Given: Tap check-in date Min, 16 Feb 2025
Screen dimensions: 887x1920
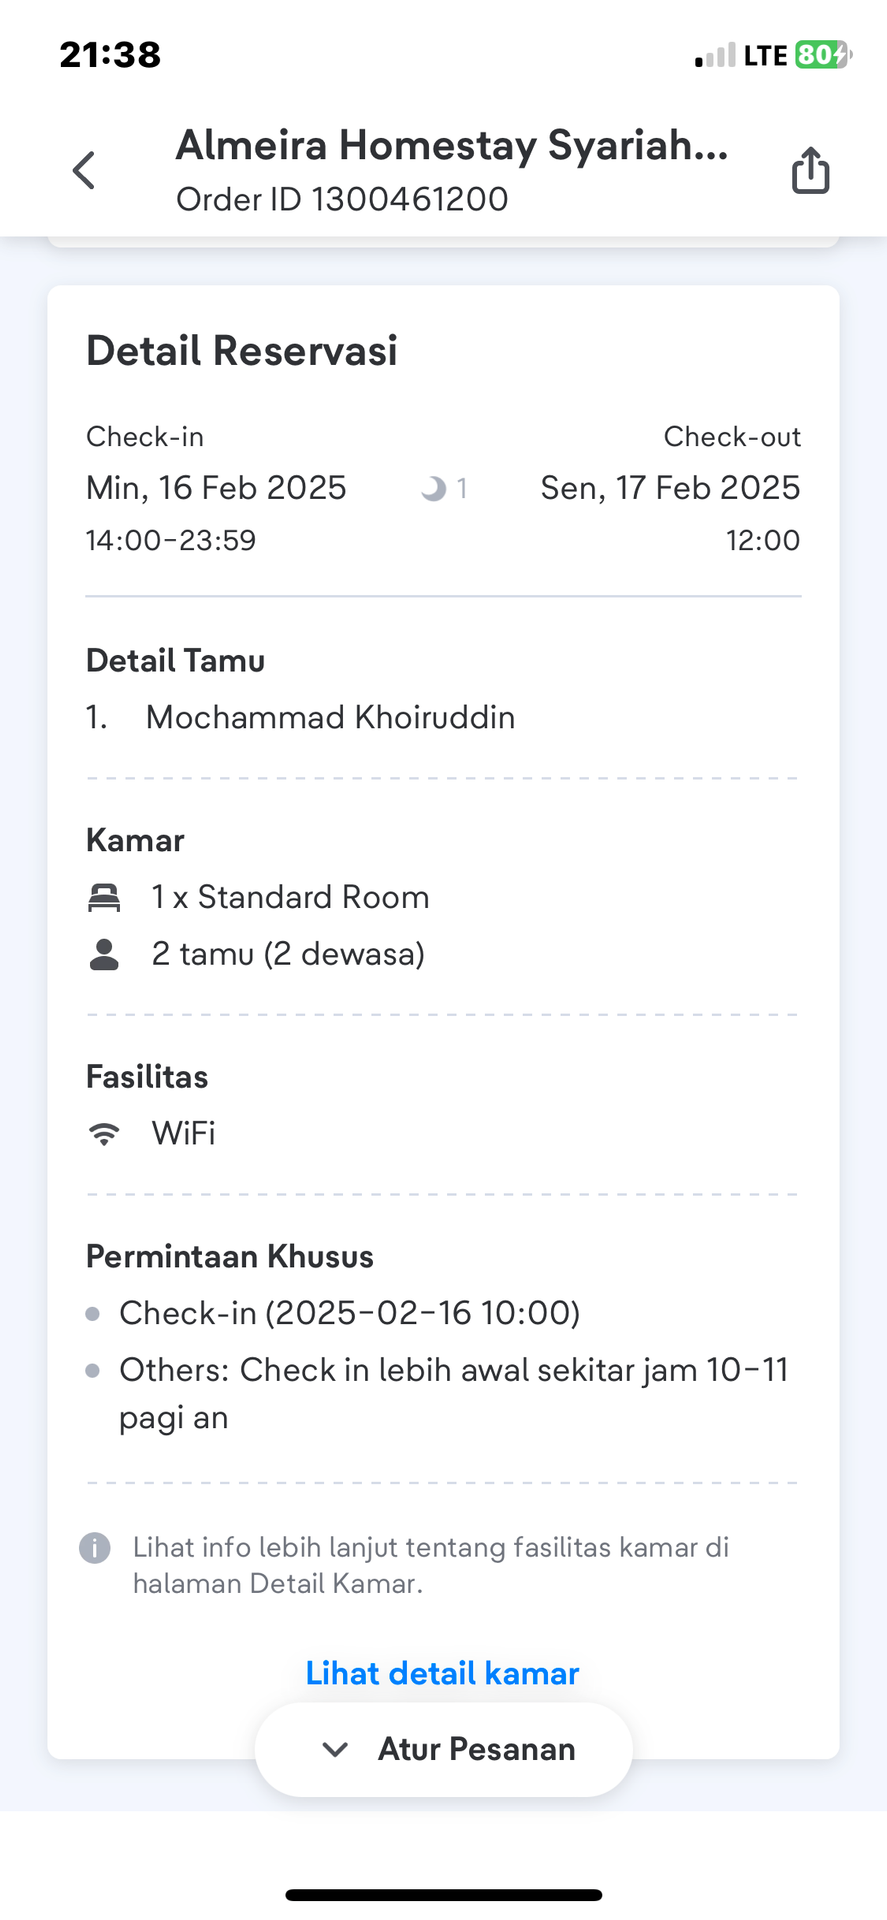Looking at the screenshot, I should point(216,488).
